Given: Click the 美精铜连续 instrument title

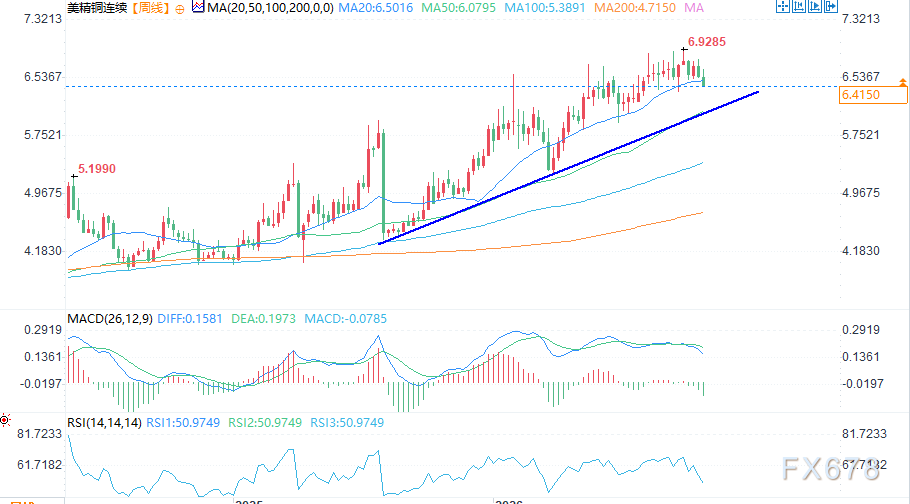Looking at the screenshot, I should click(x=97, y=8).
